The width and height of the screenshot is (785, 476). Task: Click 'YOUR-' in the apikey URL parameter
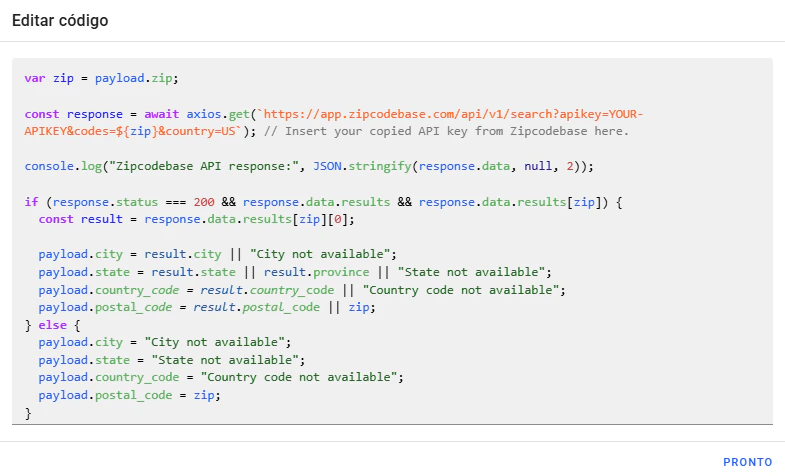click(x=625, y=114)
